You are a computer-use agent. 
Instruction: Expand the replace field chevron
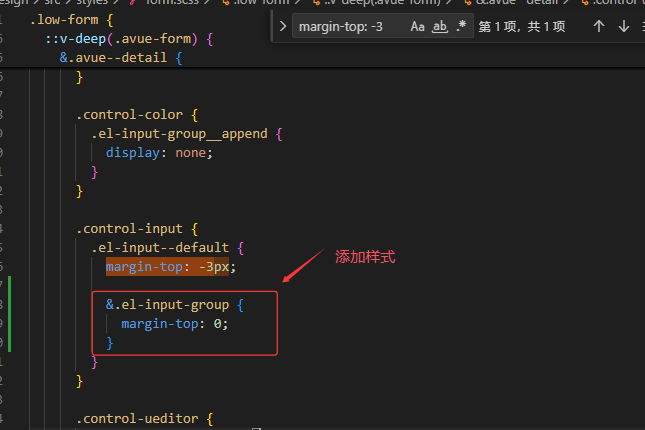283,27
